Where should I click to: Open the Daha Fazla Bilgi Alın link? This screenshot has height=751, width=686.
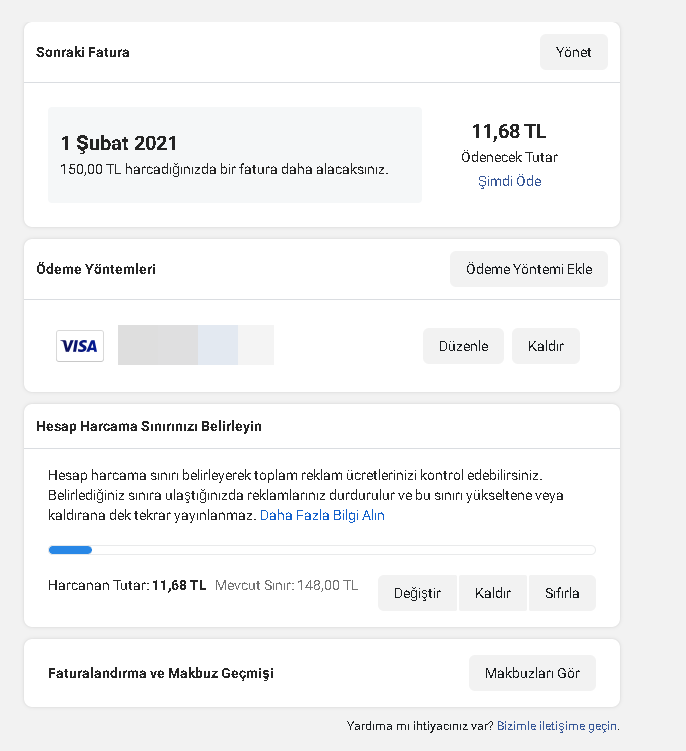[x=322, y=515]
